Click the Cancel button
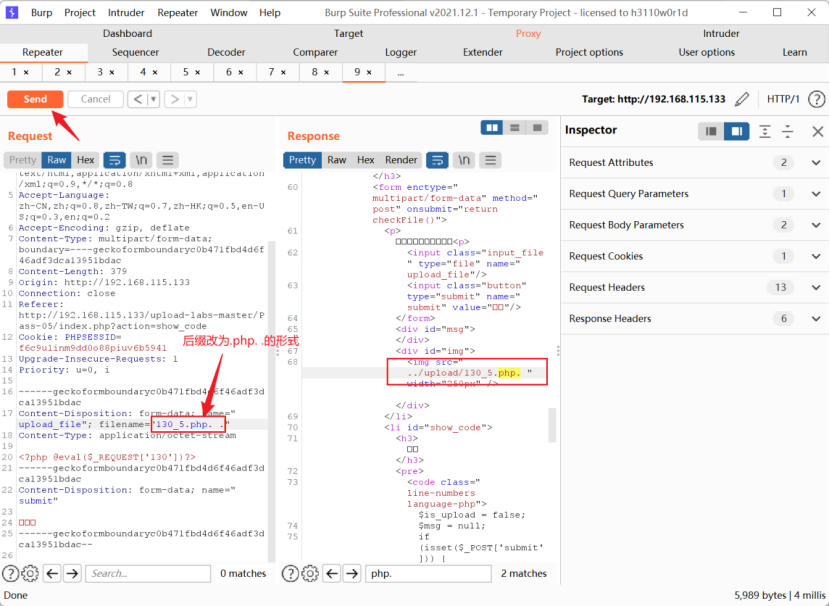830x606 pixels. pyautogui.click(x=96, y=99)
